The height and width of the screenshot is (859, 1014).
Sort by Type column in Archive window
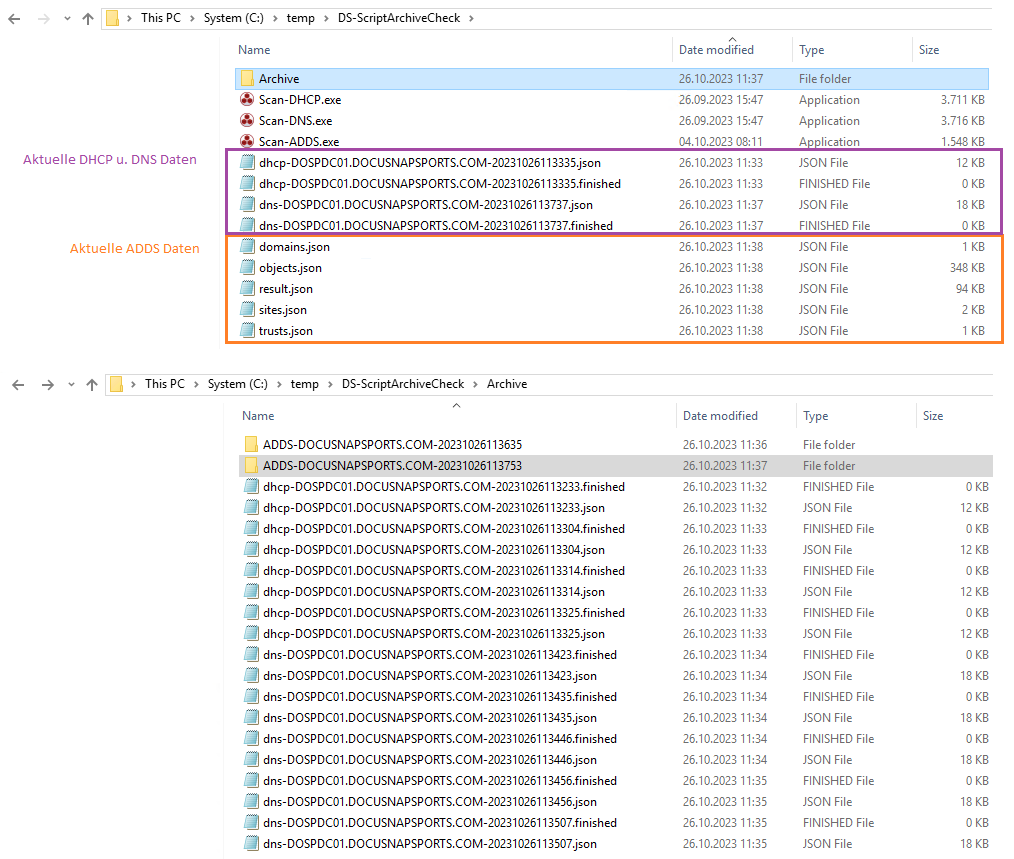(x=815, y=416)
